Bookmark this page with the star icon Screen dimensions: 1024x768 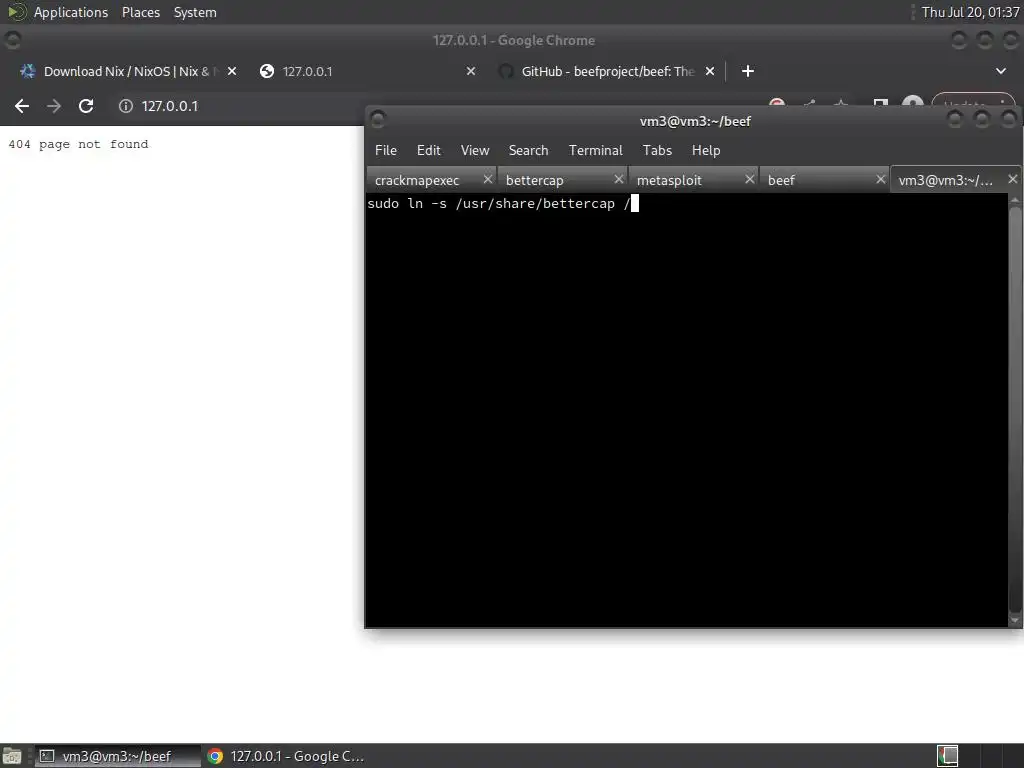[841, 104]
